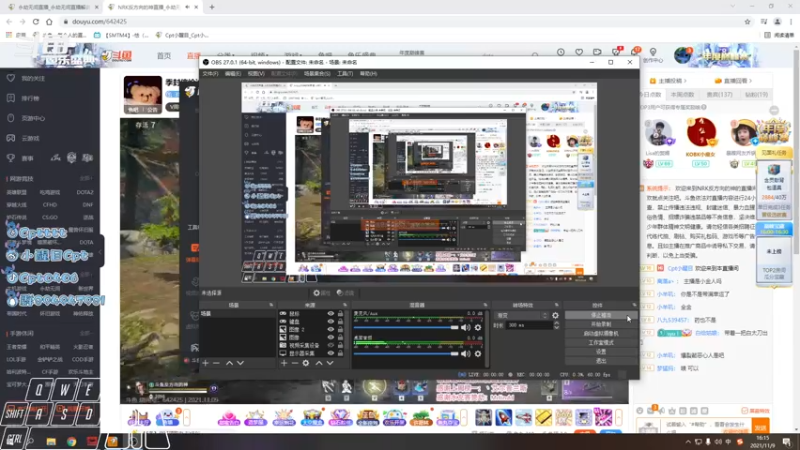The height and width of the screenshot is (450, 800).
Task: Pop out the Audio Mixer dock icon
Action: point(485,305)
